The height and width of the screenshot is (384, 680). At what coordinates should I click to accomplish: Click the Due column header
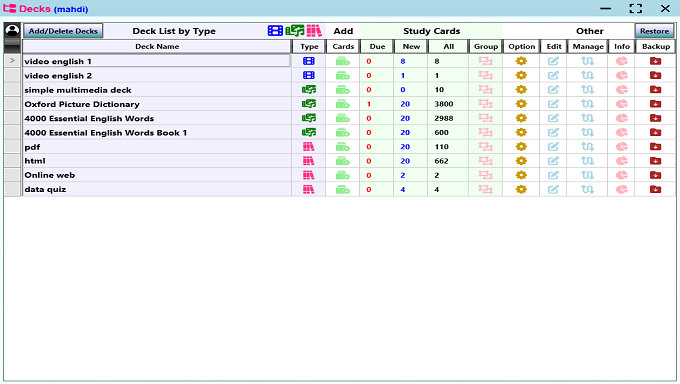click(x=377, y=46)
